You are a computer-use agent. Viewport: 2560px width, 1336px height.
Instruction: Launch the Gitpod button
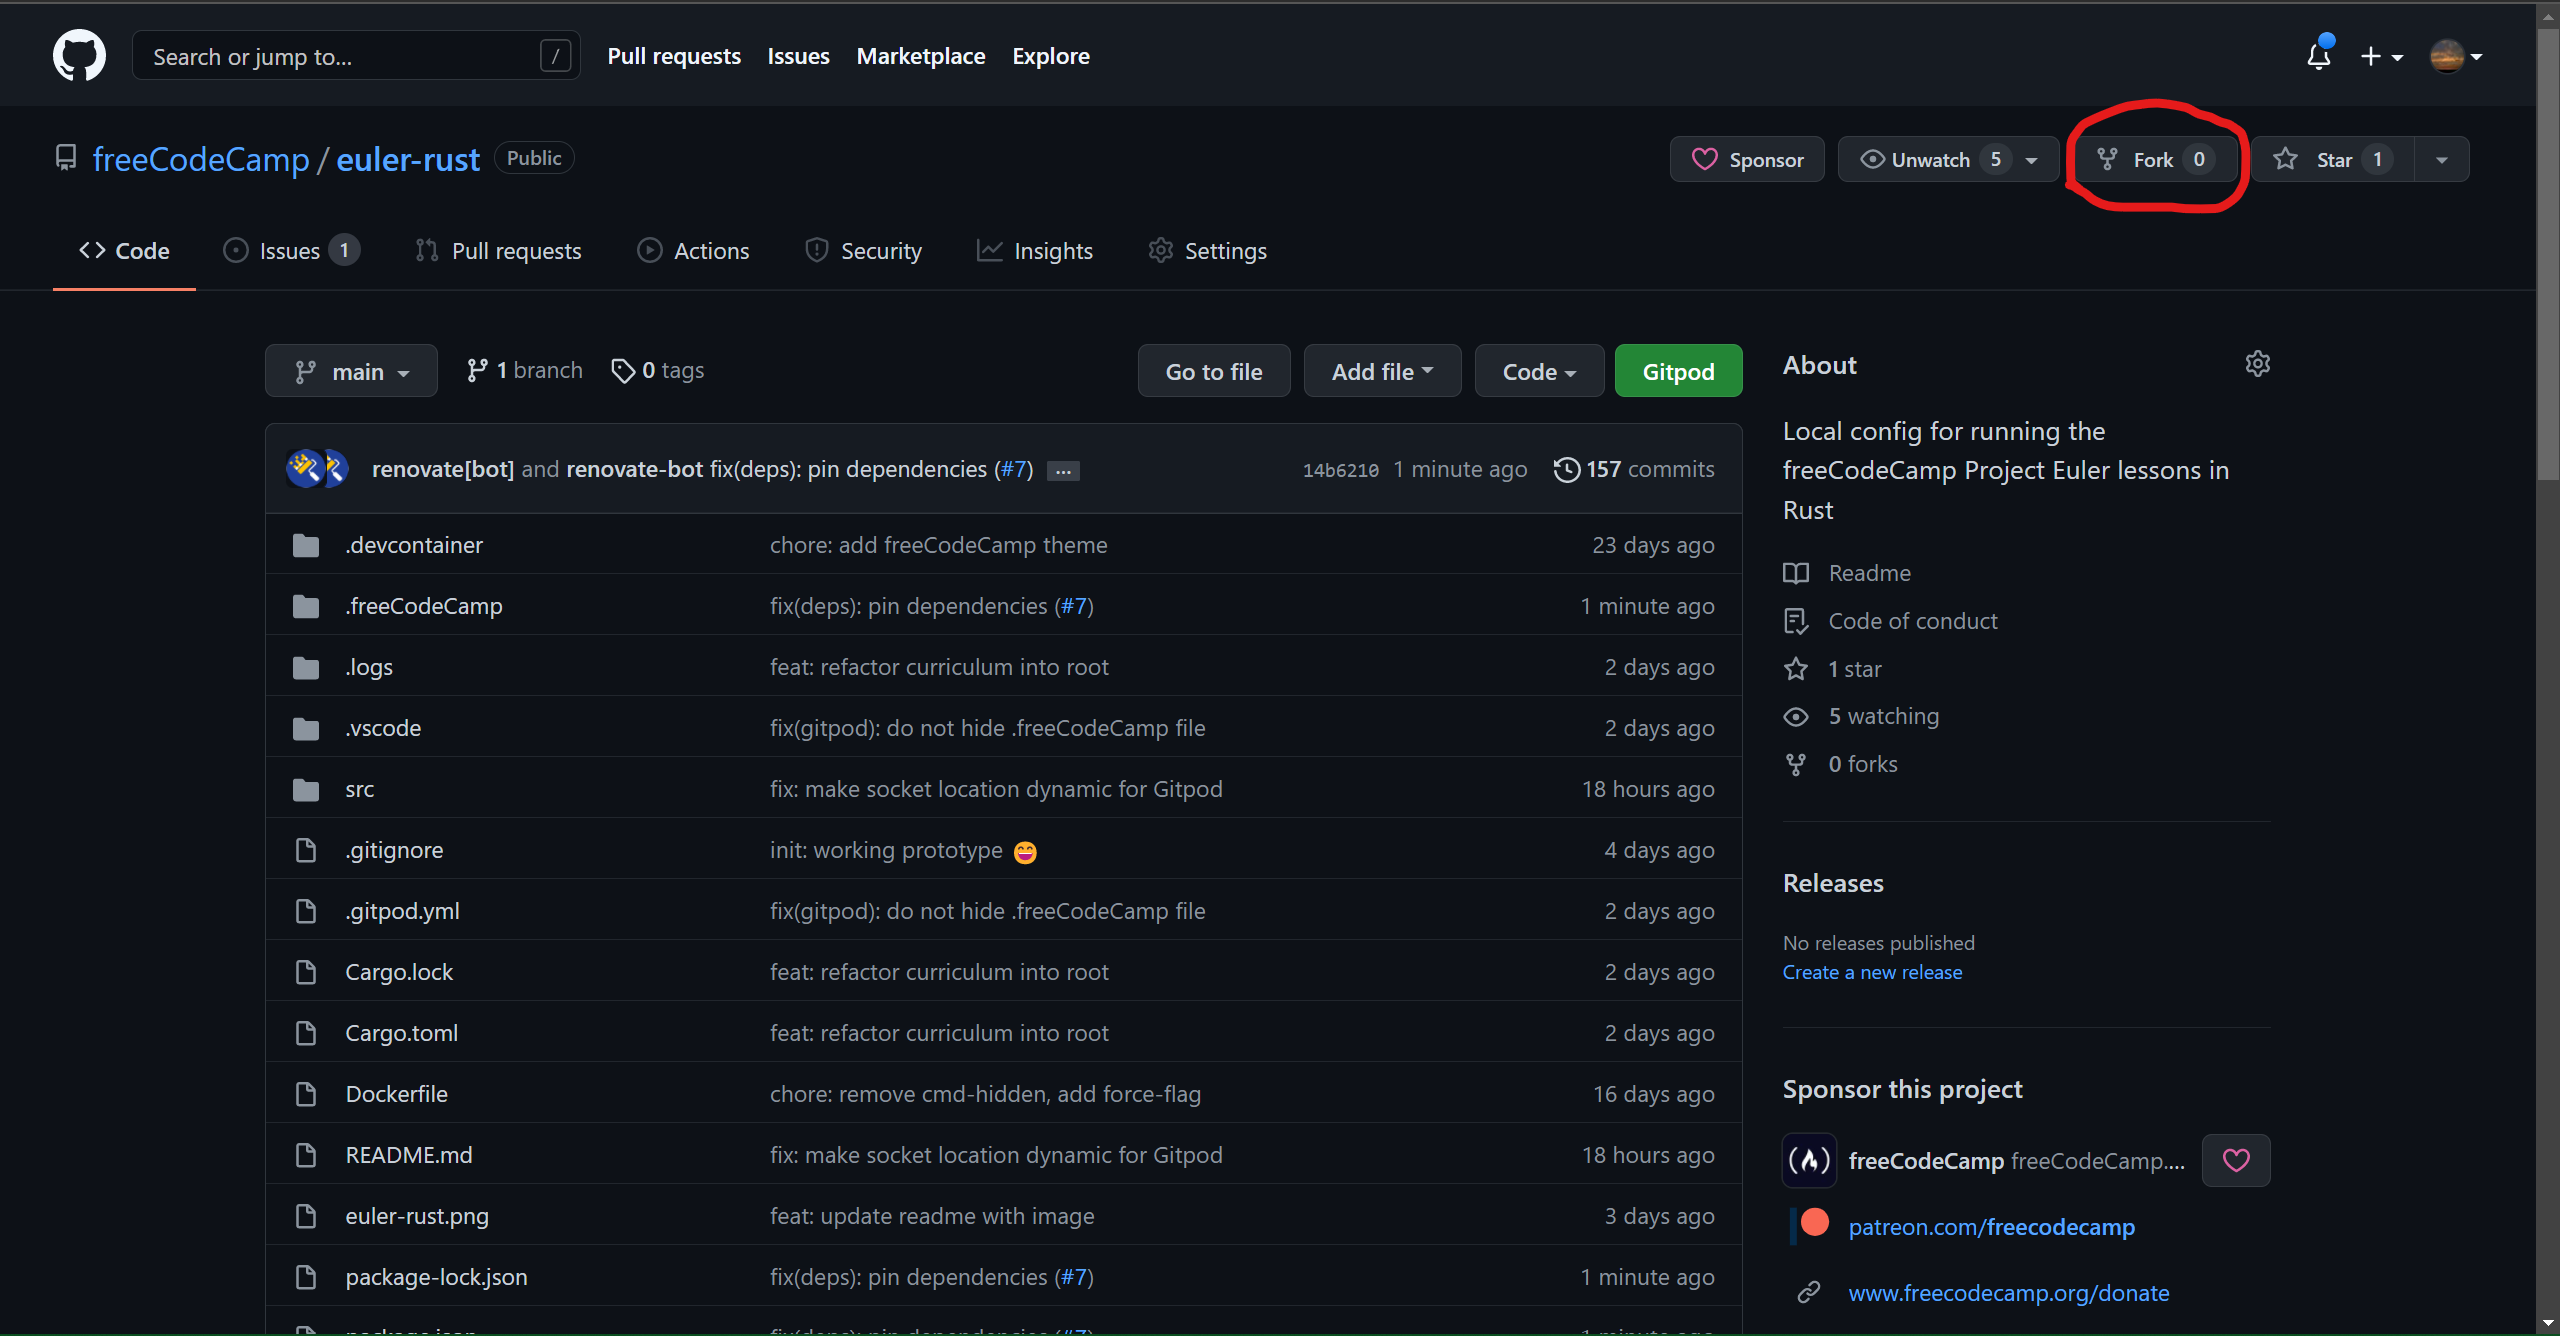pyautogui.click(x=1678, y=371)
